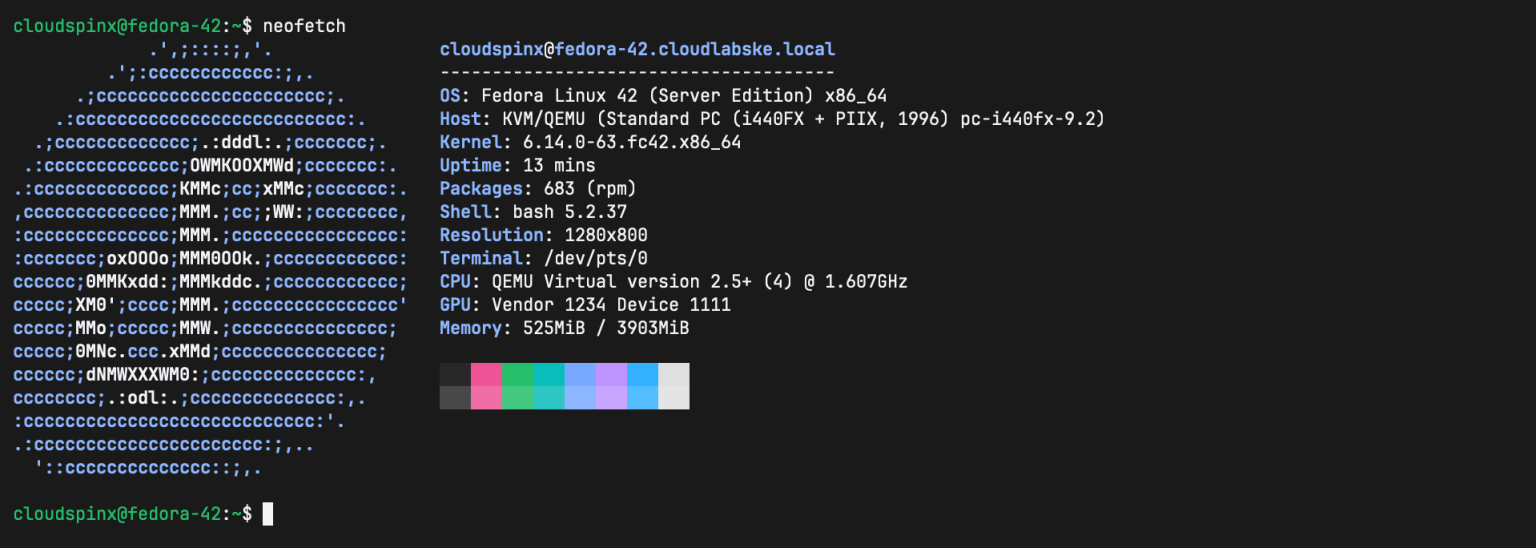Click the teal color block in the palette
Screen dimensions: 1536x548
click(x=549, y=386)
